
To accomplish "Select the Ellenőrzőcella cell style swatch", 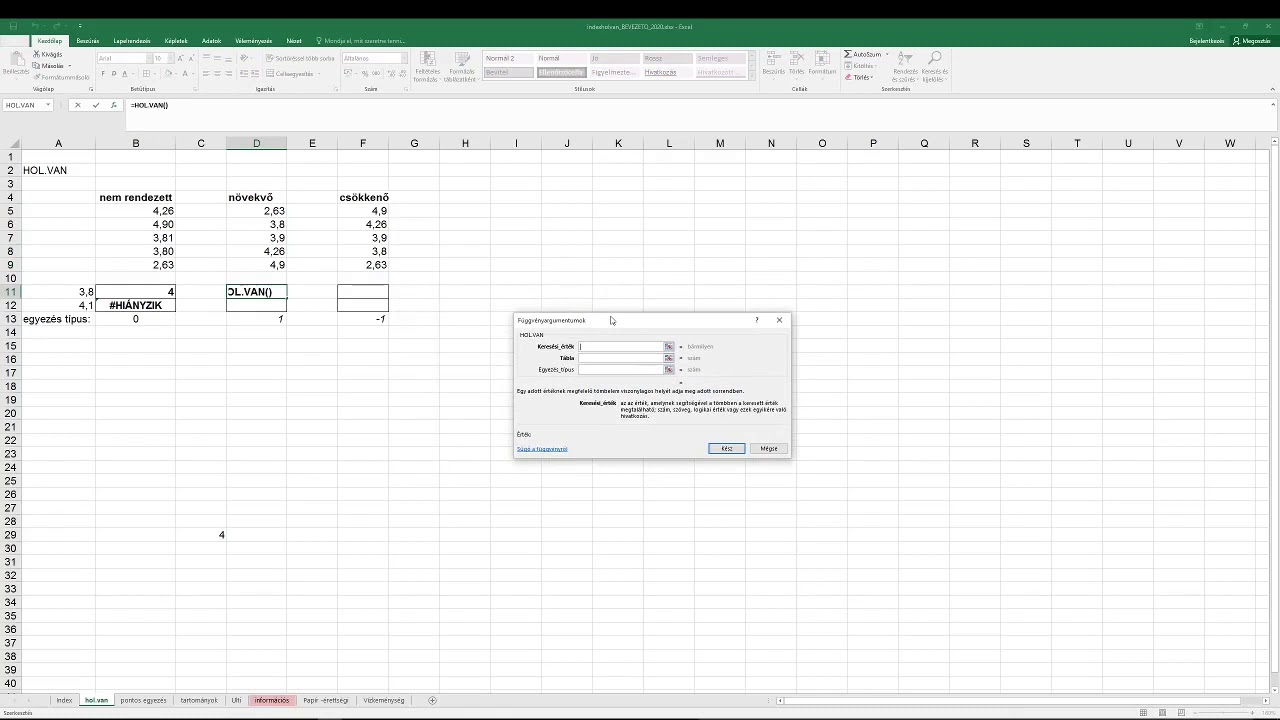I will pos(562,73).
